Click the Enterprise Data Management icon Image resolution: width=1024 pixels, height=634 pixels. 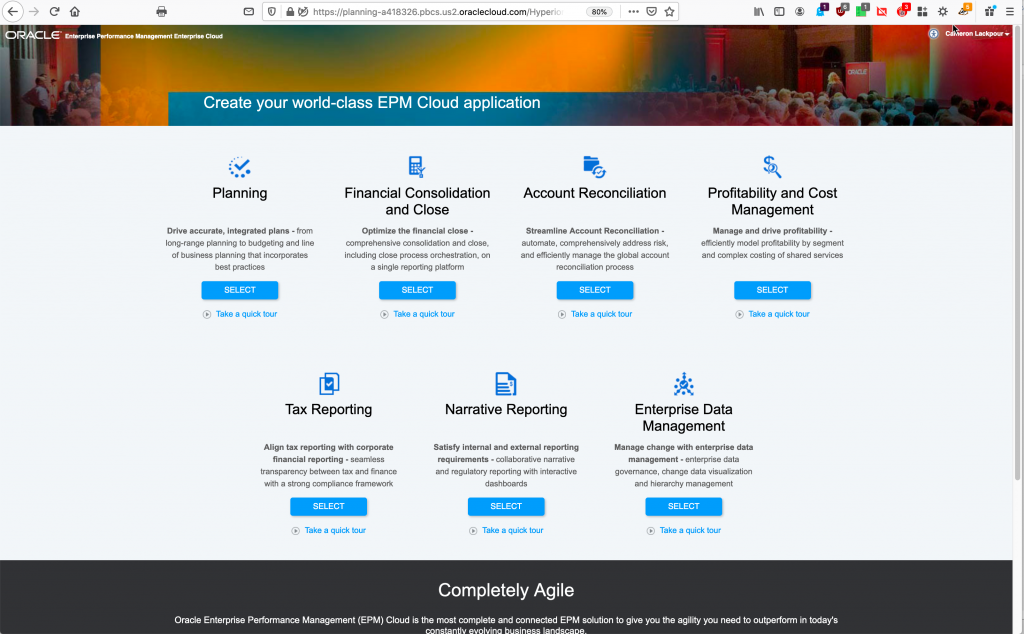[x=683, y=384]
